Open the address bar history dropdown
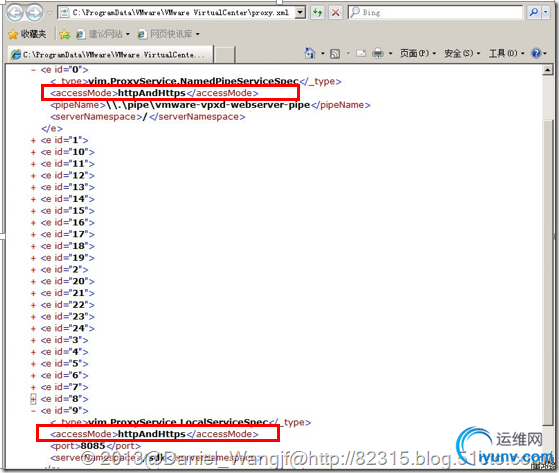This screenshot has width=559, height=473. 301,13
